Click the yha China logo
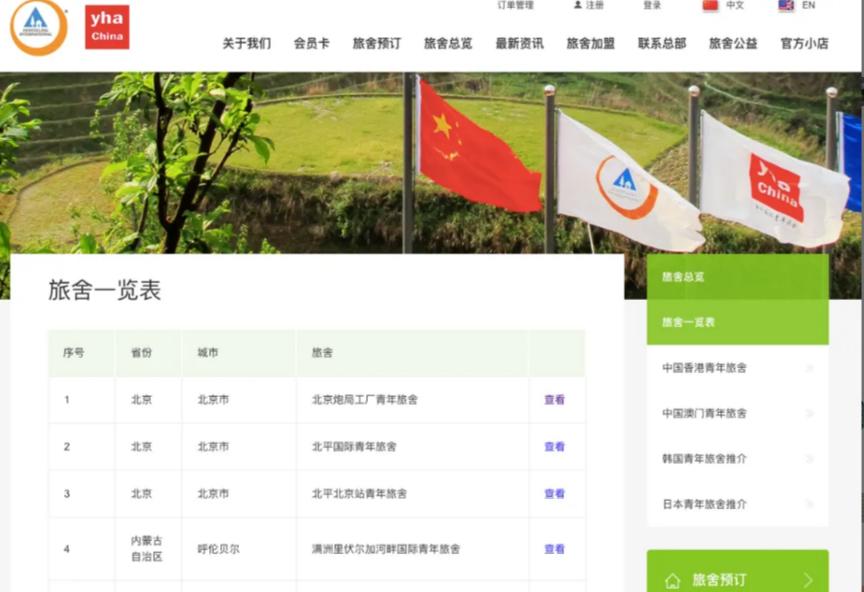The image size is (864, 592). [x=106, y=26]
